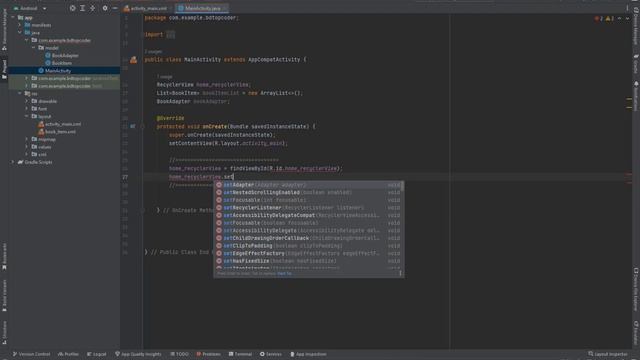Collapse the java folder
Screen dimensions: 640x360
(20, 33)
